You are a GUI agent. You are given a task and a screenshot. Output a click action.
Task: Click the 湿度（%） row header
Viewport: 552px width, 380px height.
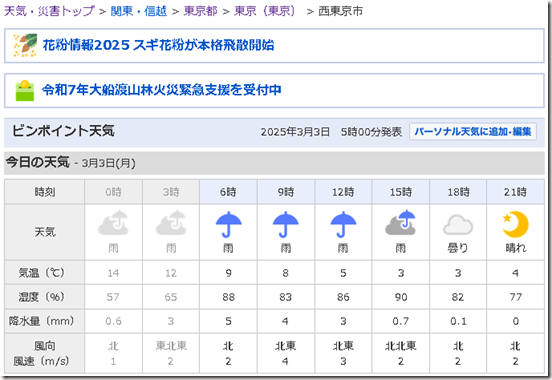pyautogui.click(x=45, y=297)
